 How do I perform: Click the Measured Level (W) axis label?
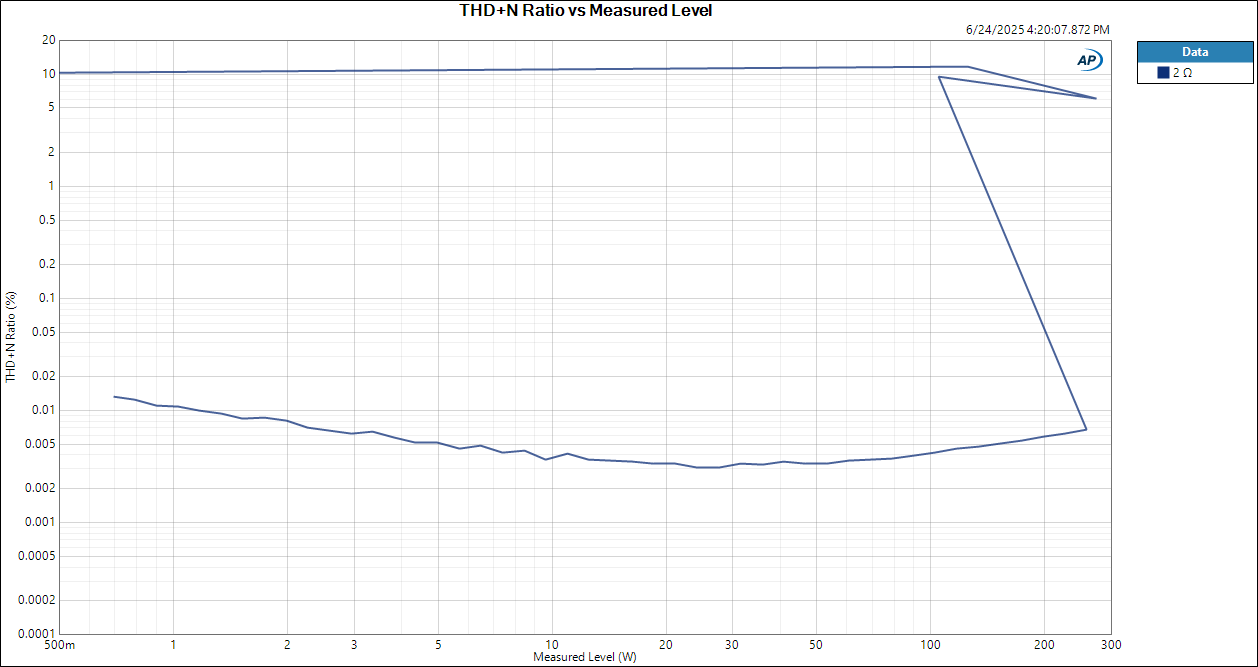pyautogui.click(x=585, y=657)
